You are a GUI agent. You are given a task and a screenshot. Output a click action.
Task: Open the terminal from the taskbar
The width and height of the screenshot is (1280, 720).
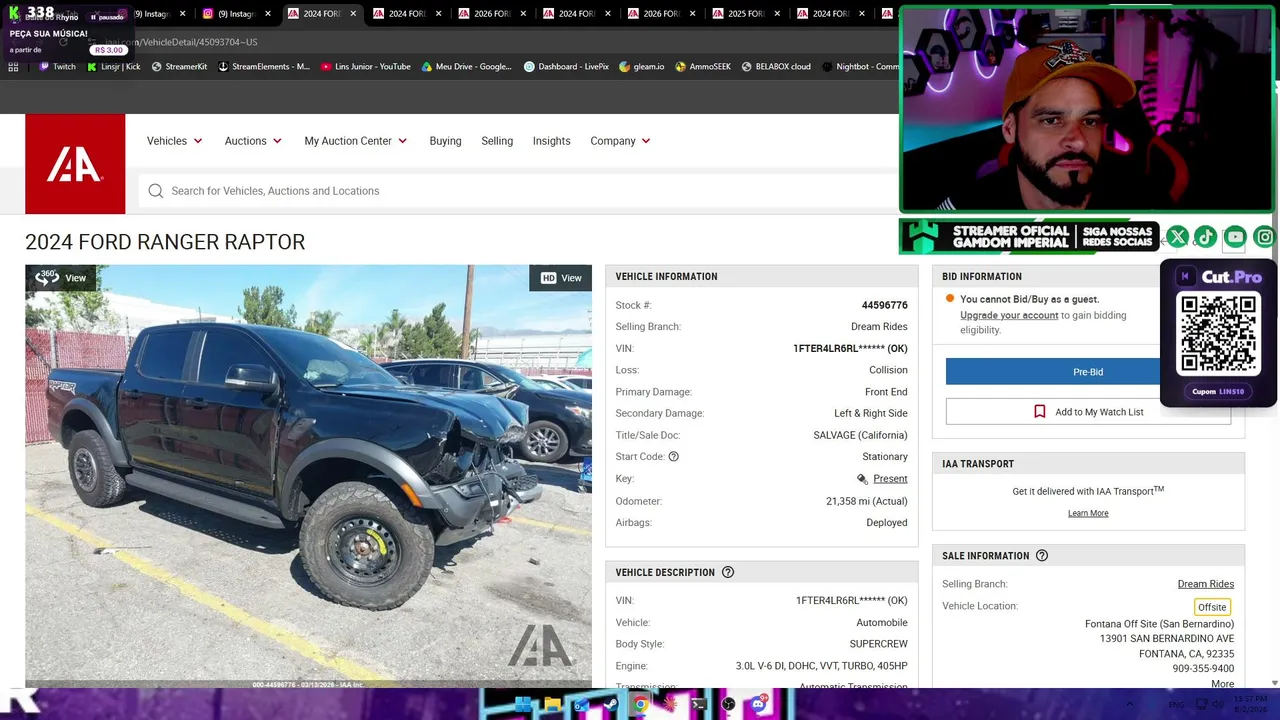click(x=699, y=705)
